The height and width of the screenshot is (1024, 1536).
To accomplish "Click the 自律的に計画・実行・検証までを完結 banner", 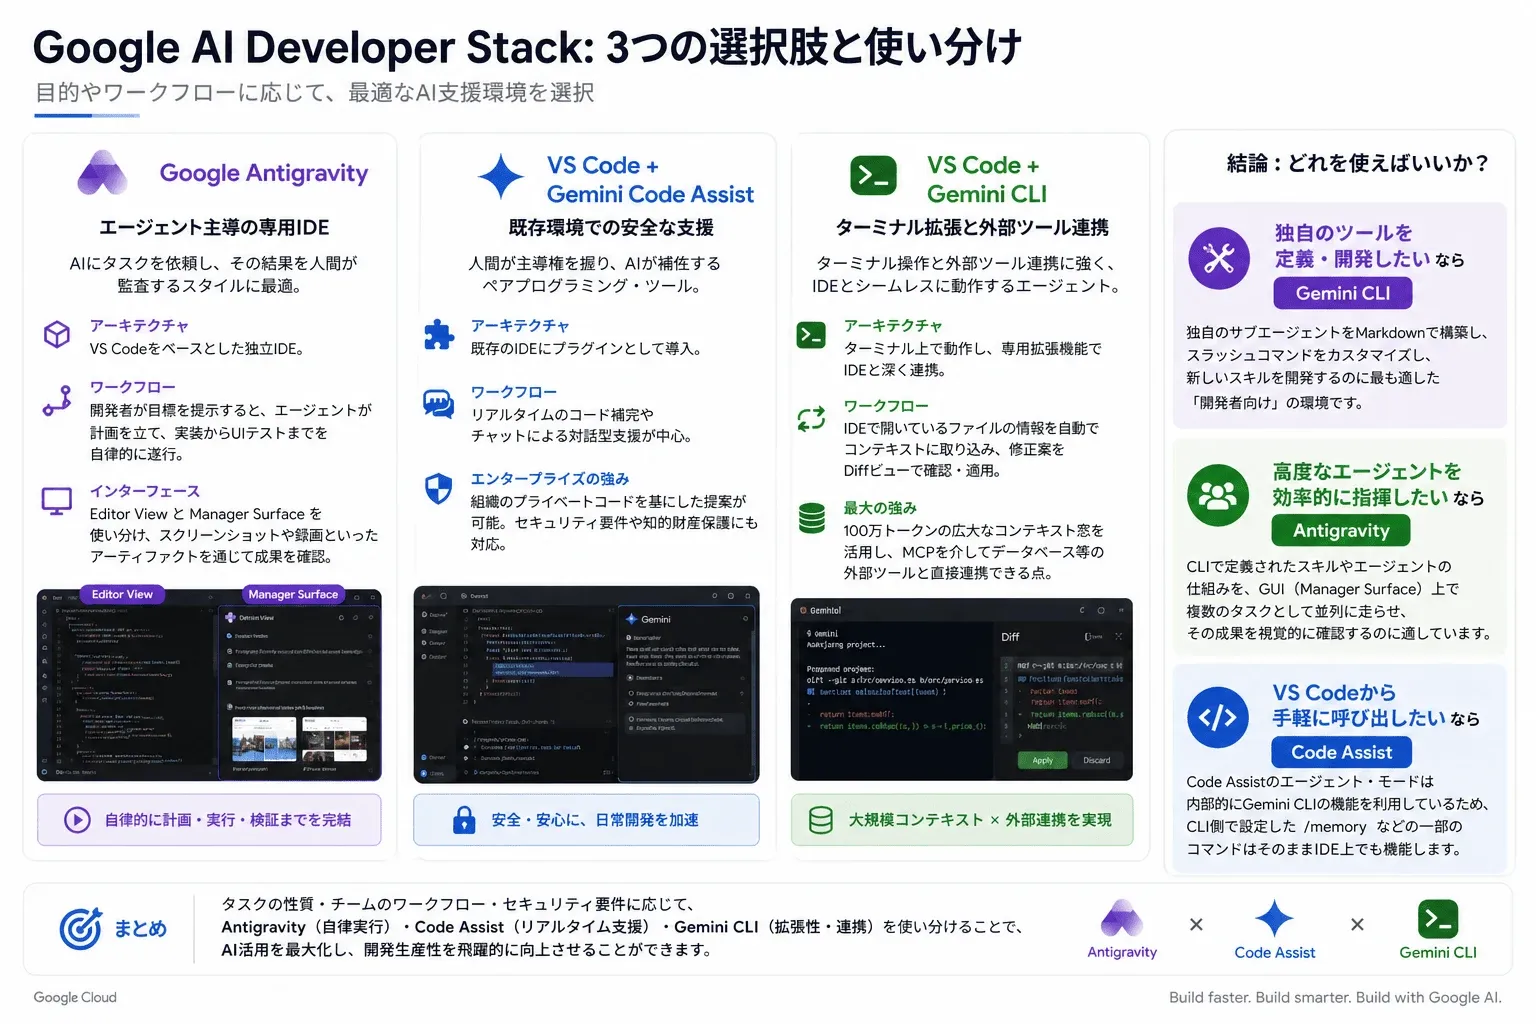I will click(209, 820).
